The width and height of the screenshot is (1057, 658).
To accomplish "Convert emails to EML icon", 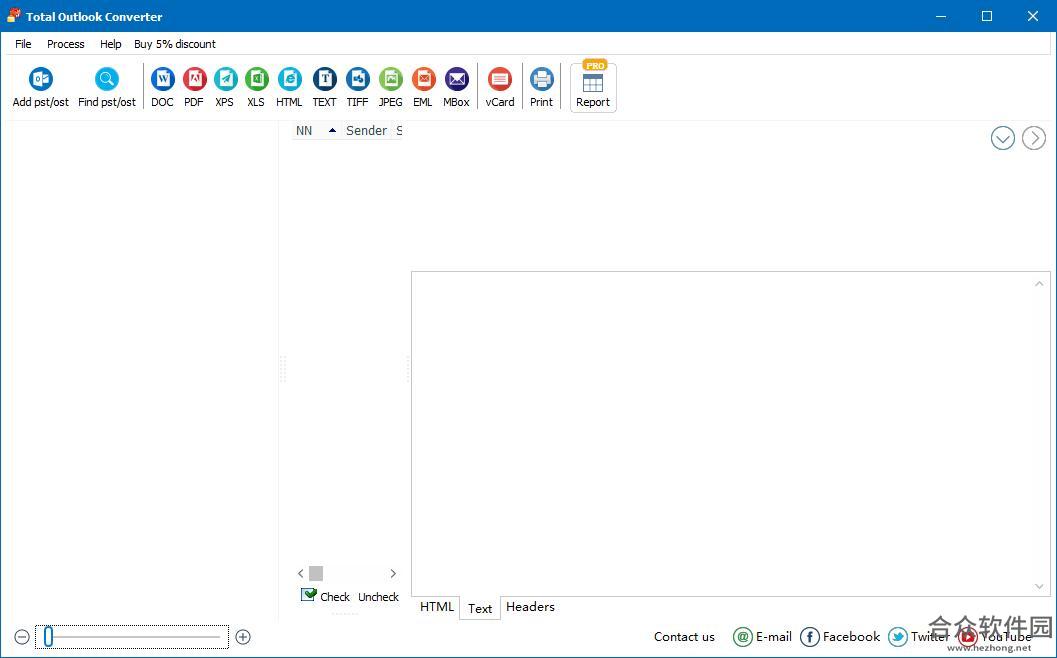I will point(423,80).
